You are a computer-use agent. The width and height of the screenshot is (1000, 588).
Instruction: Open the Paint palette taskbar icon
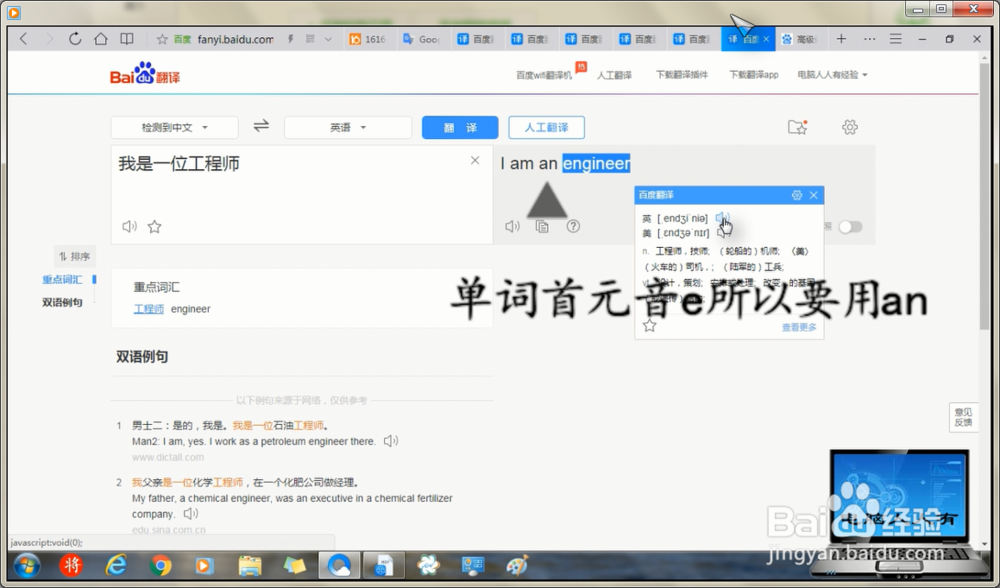tap(518, 565)
